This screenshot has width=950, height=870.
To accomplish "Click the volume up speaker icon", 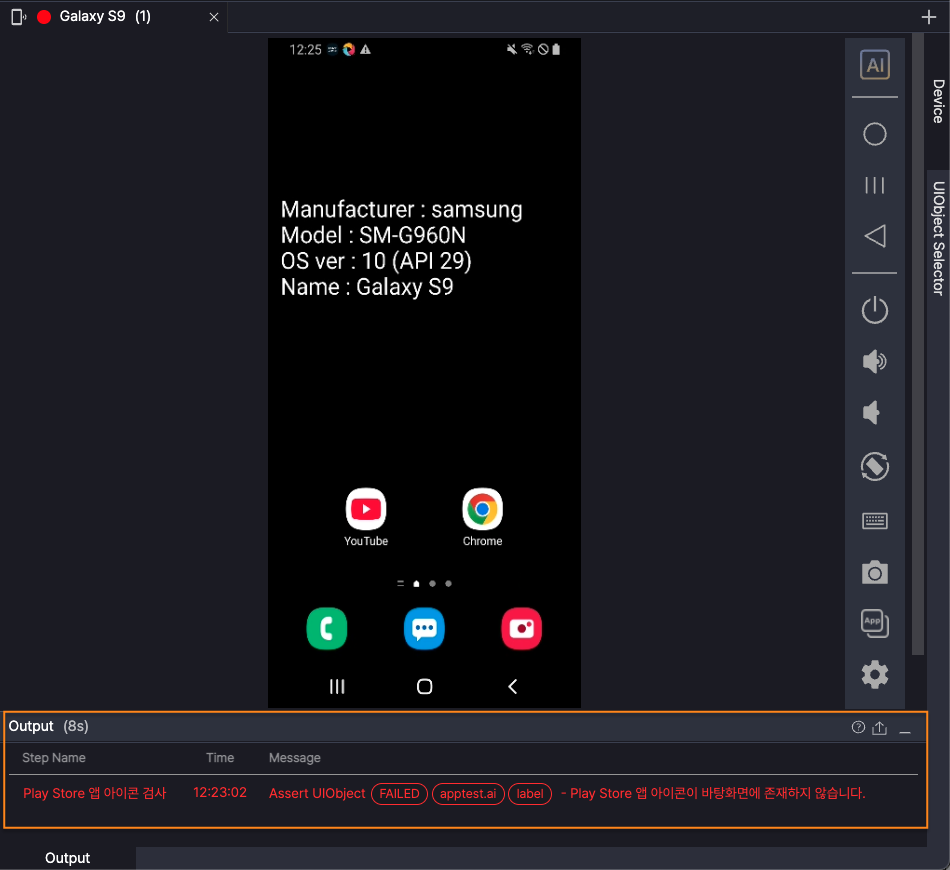I will pos(875,361).
